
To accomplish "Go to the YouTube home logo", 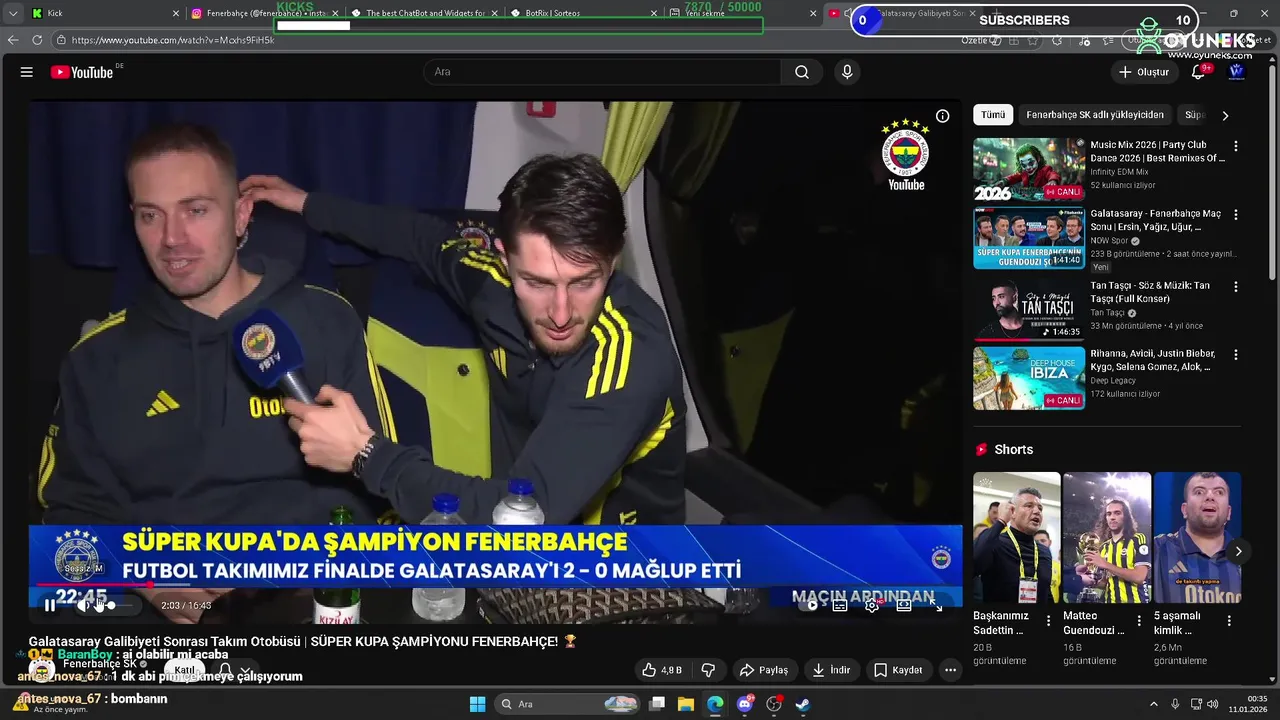I will pos(82,72).
